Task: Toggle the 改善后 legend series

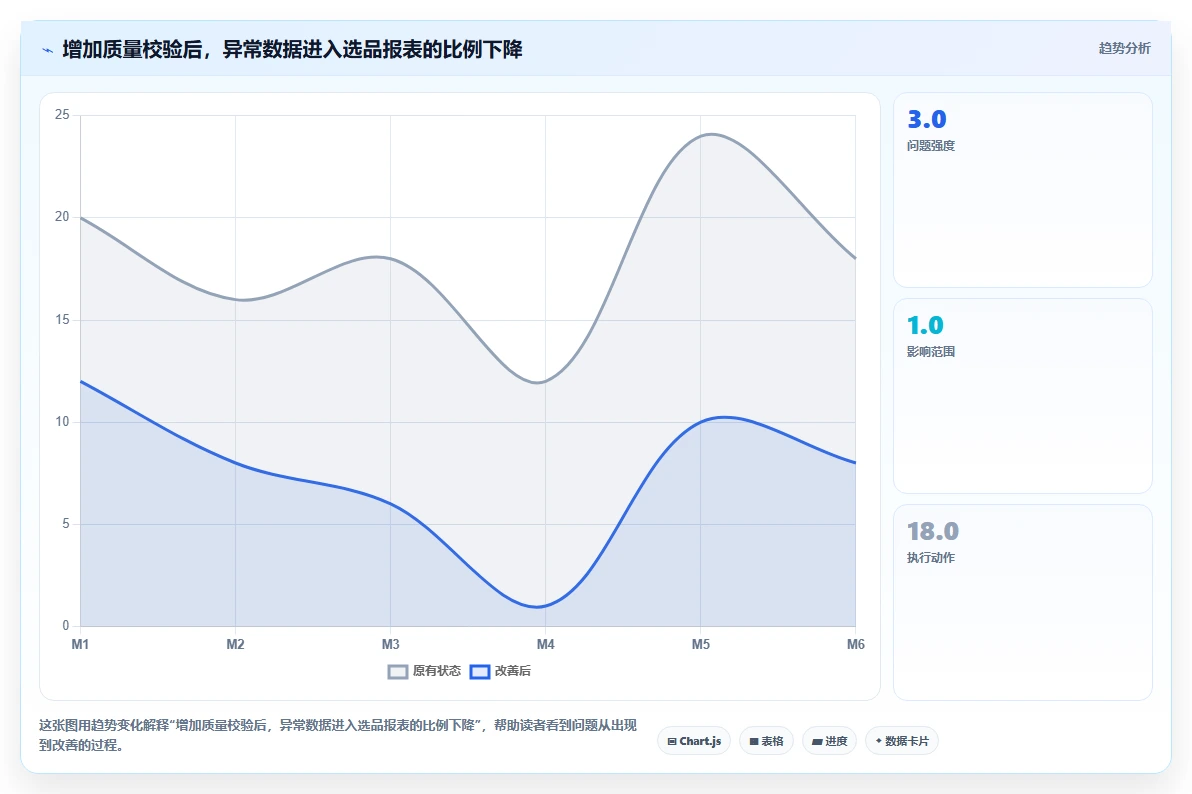Action: 500,671
